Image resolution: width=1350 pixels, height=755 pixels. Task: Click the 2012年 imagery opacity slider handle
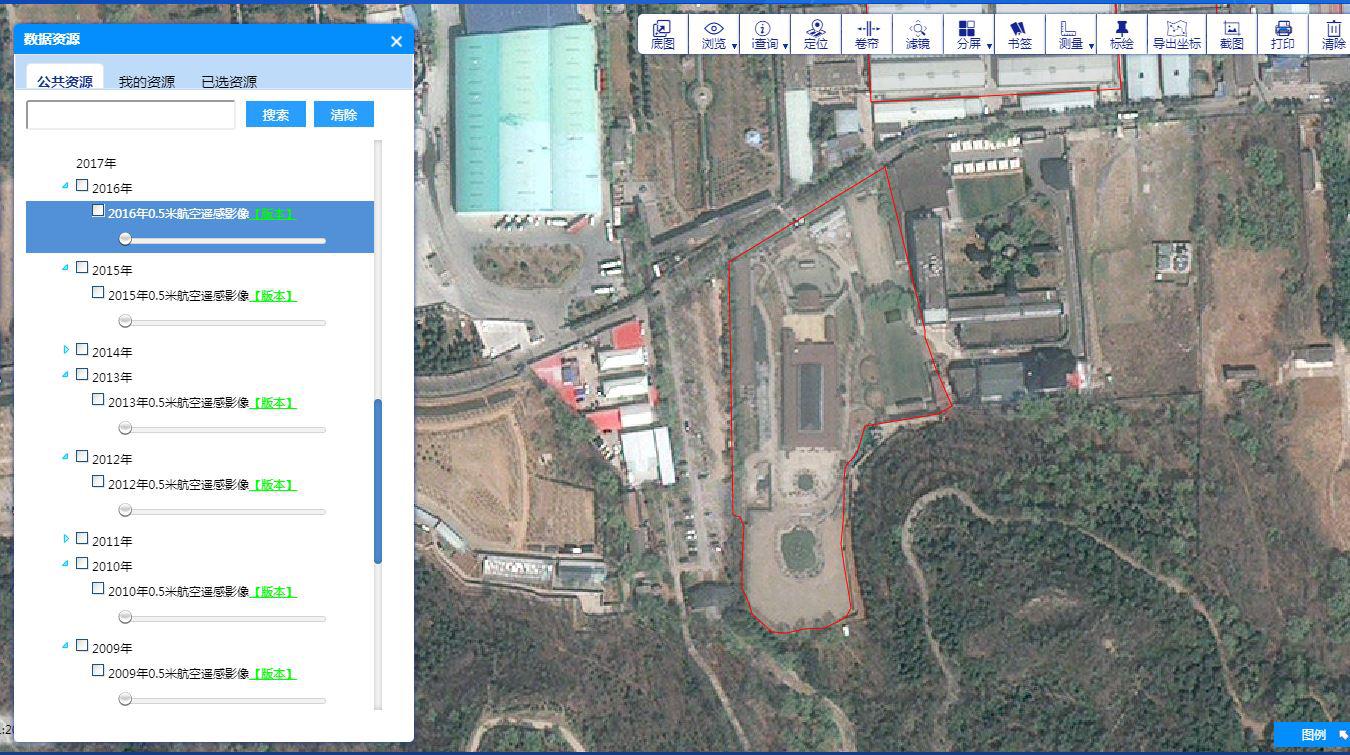coord(125,510)
